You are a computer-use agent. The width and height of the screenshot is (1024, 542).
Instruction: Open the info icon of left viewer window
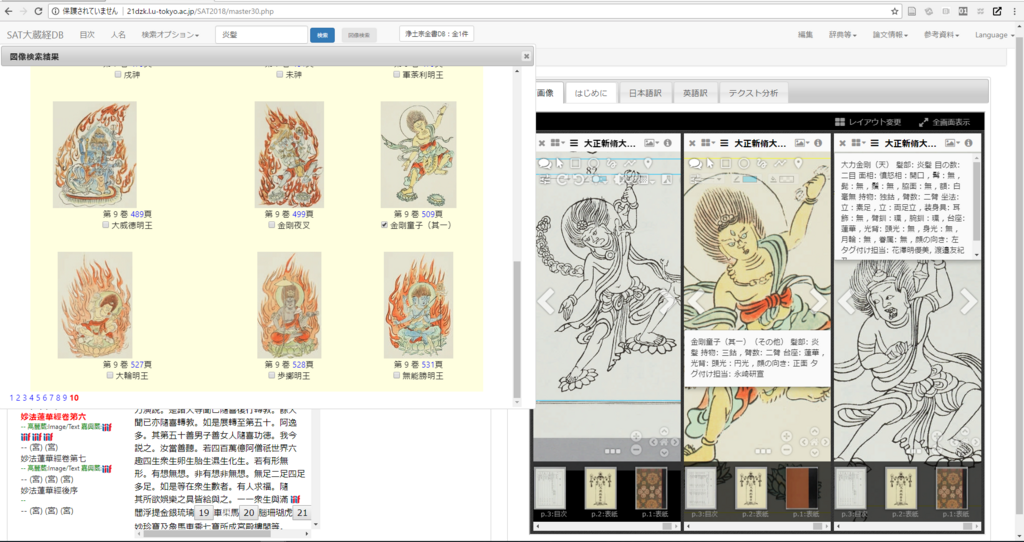click(x=667, y=143)
